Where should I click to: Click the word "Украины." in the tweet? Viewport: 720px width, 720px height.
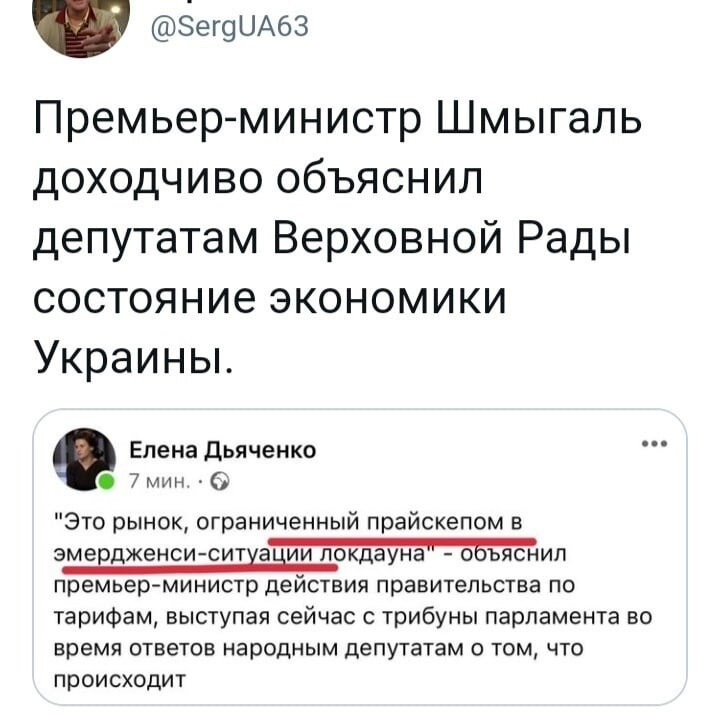[134, 360]
